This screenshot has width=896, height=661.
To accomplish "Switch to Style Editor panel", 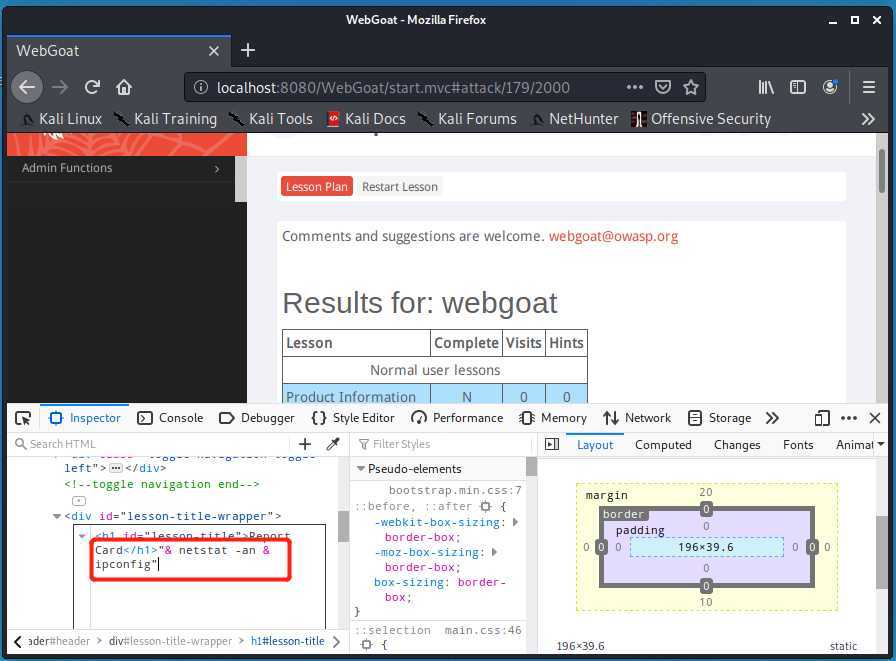I will coord(353,418).
